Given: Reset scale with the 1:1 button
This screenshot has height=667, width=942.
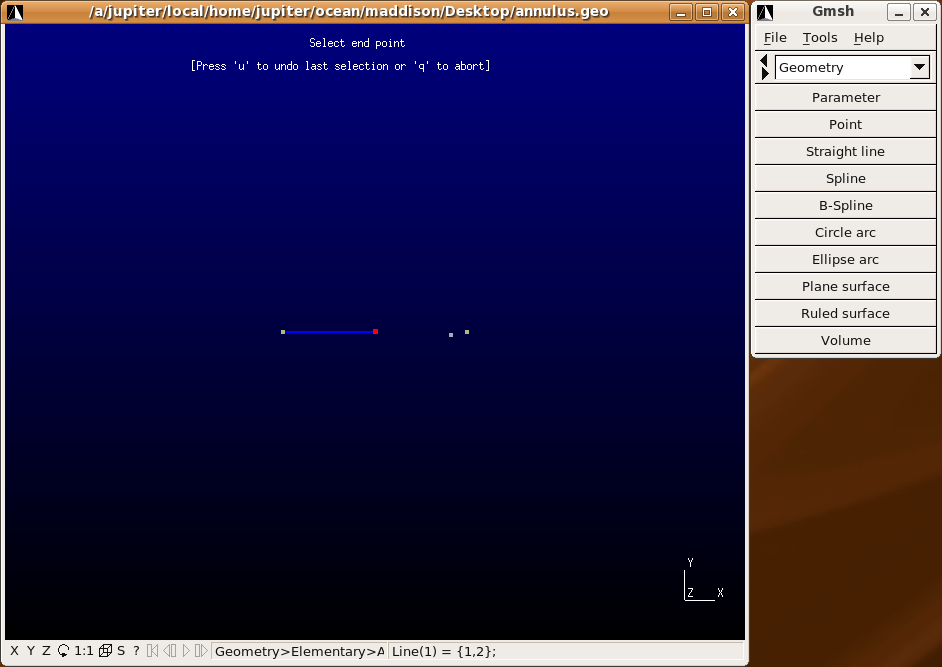Looking at the screenshot, I should point(84,651).
